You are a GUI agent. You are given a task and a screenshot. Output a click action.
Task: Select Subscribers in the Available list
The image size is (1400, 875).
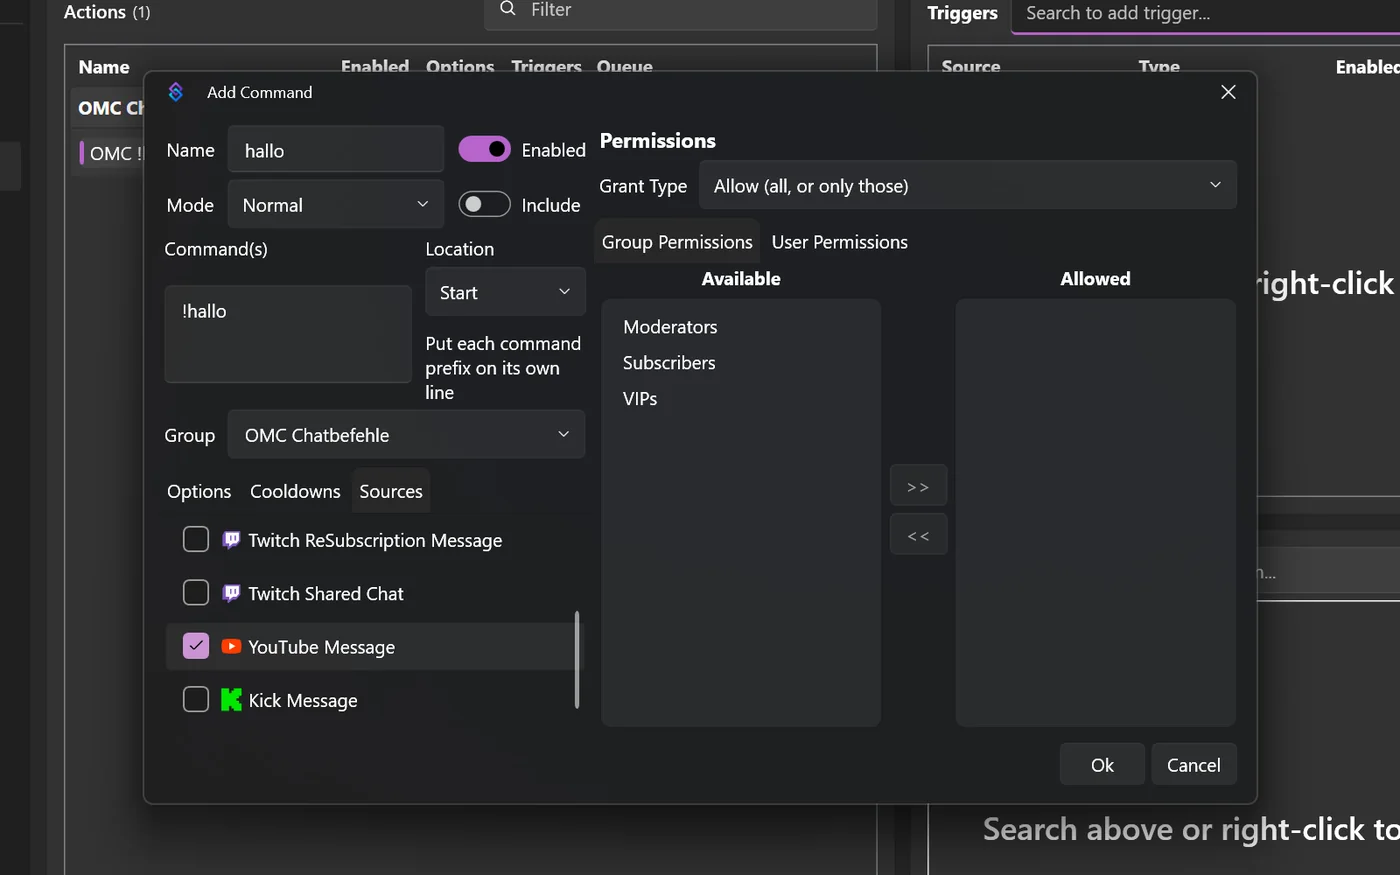(x=669, y=363)
